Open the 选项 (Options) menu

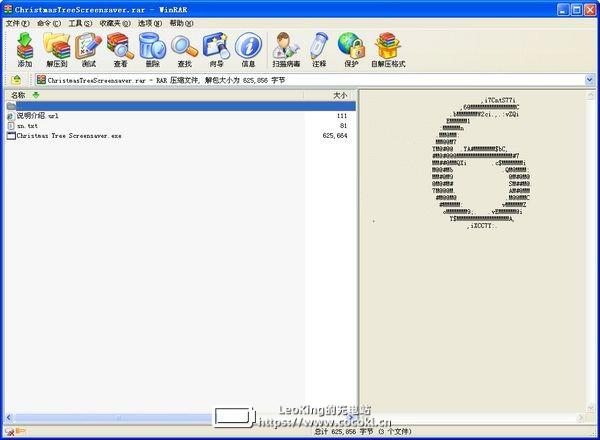pos(150,23)
